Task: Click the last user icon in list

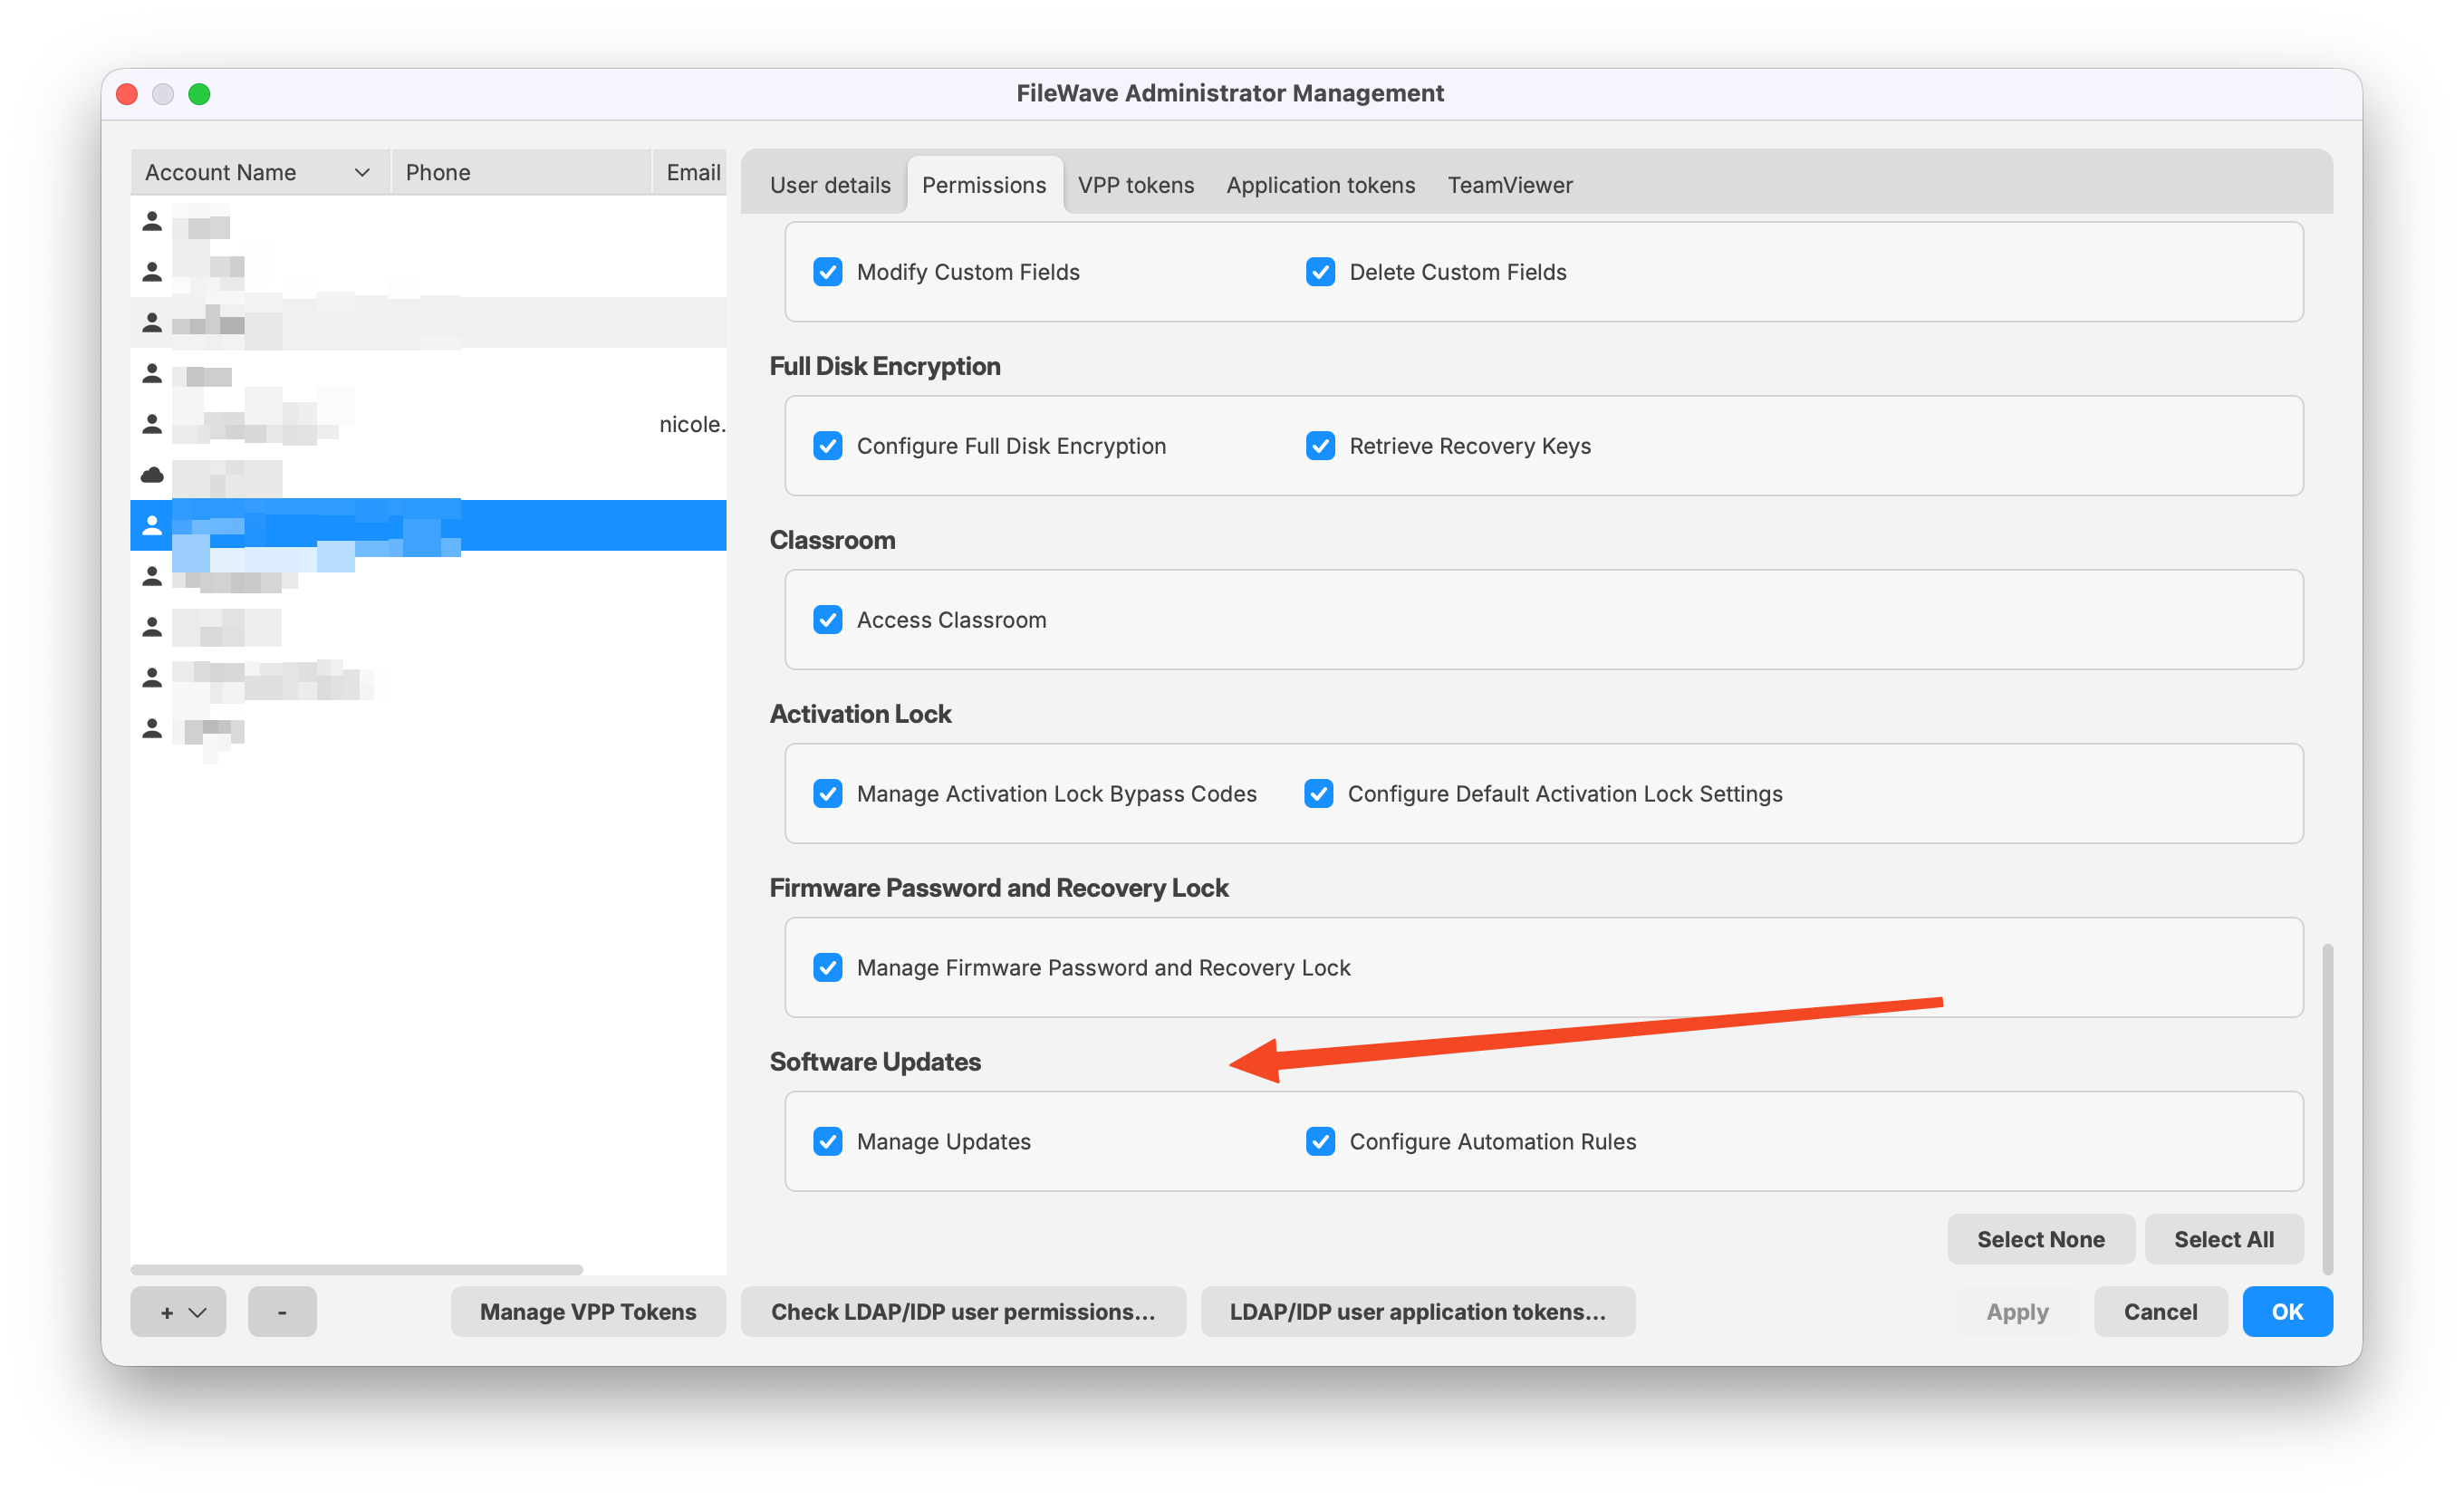Action: (x=152, y=728)
